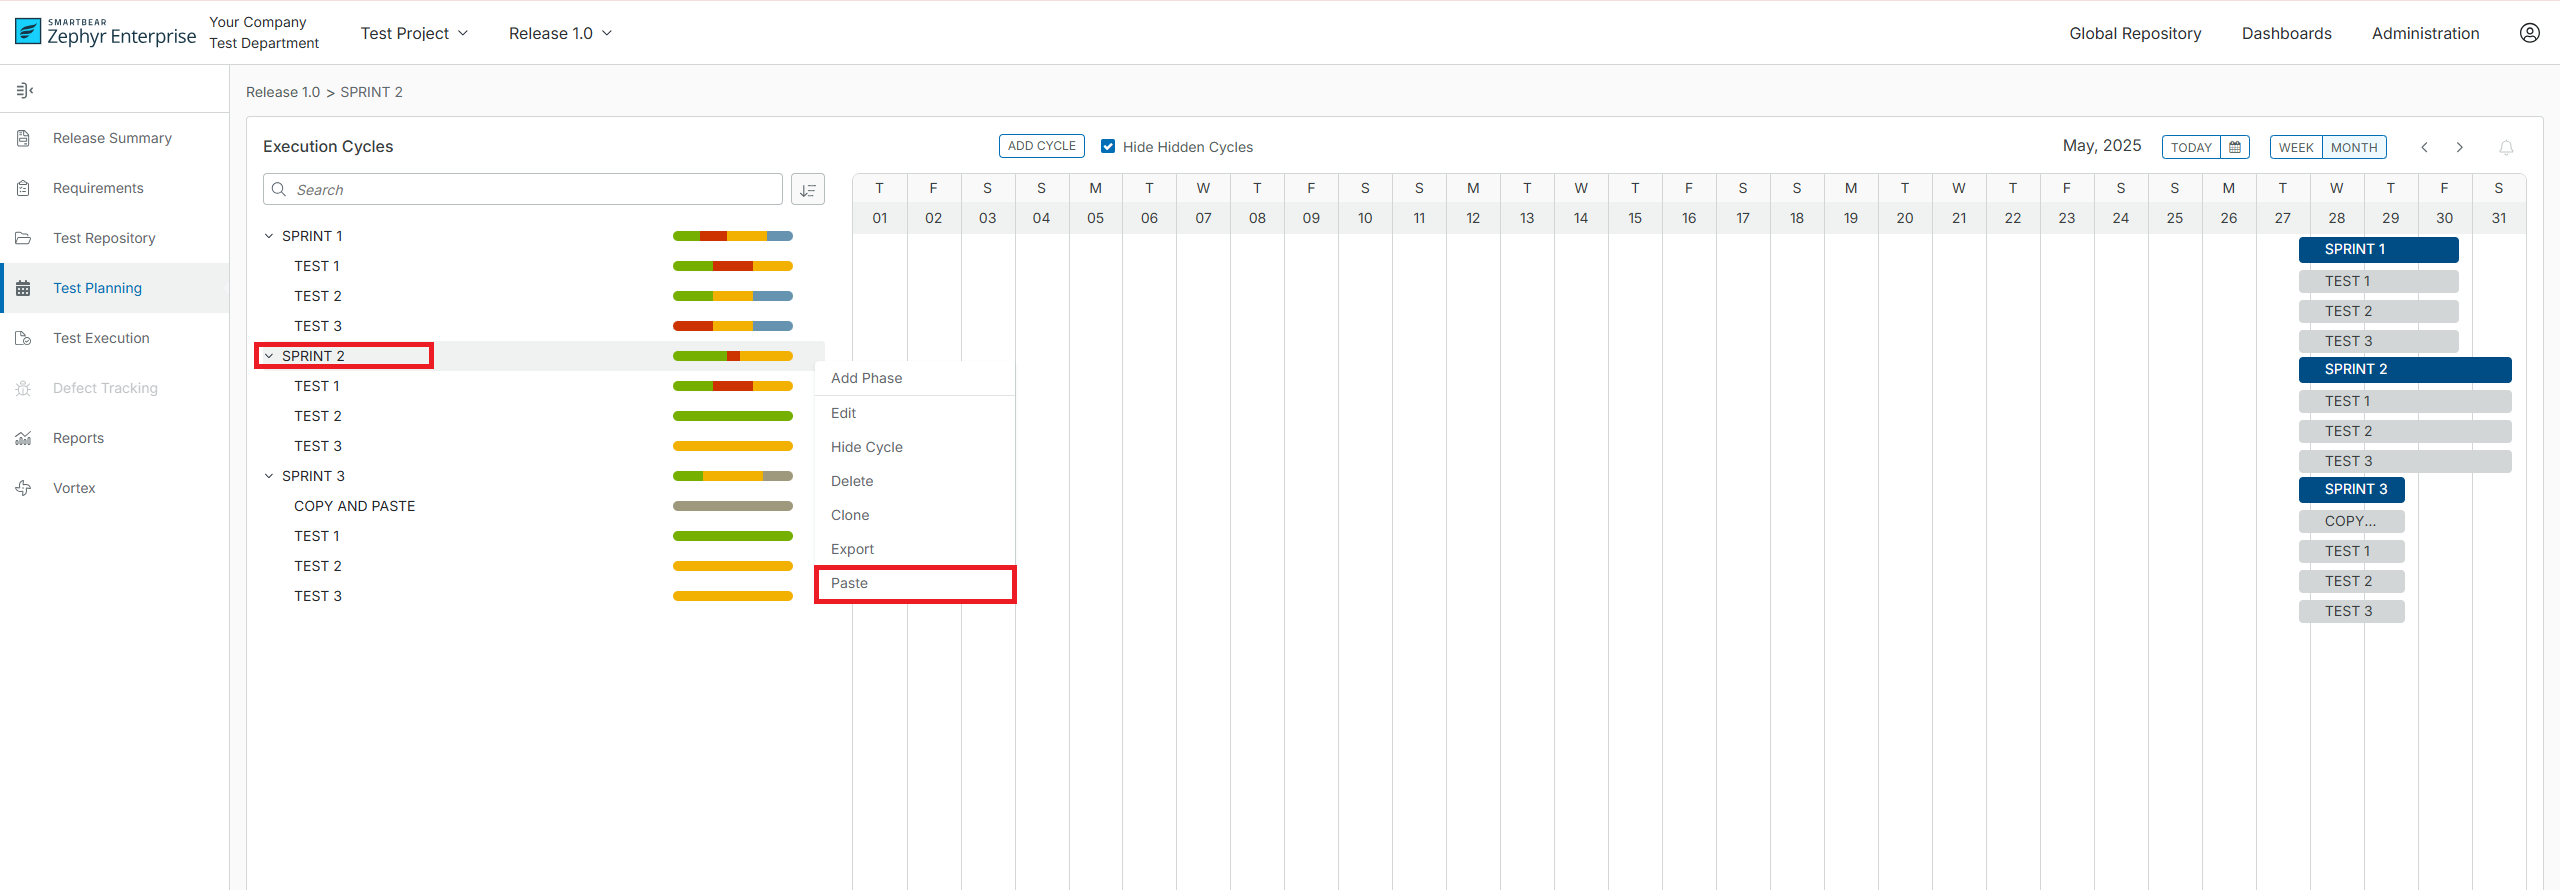Open the calendar date picker icon

pyautogui.click(x=2235, y=147)
